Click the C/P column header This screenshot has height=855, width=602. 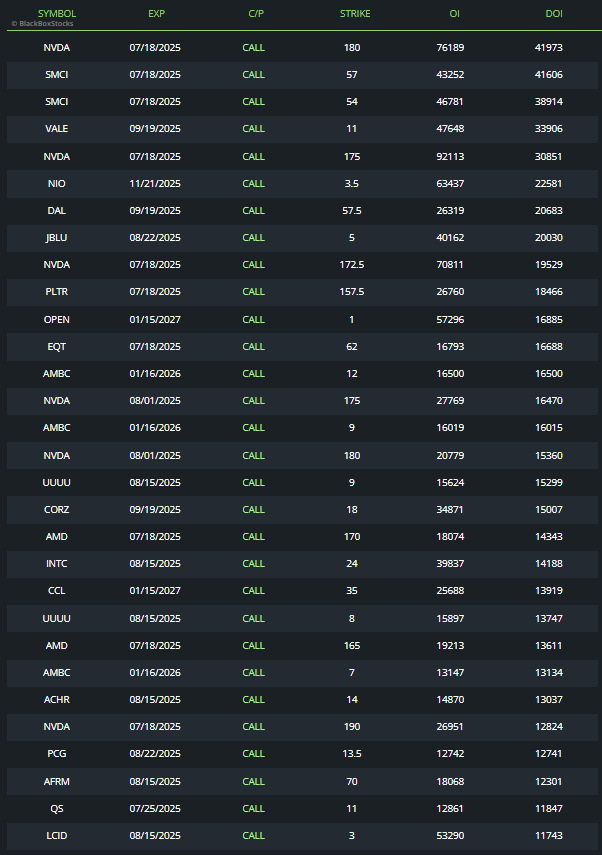click(x=256, y=14)
